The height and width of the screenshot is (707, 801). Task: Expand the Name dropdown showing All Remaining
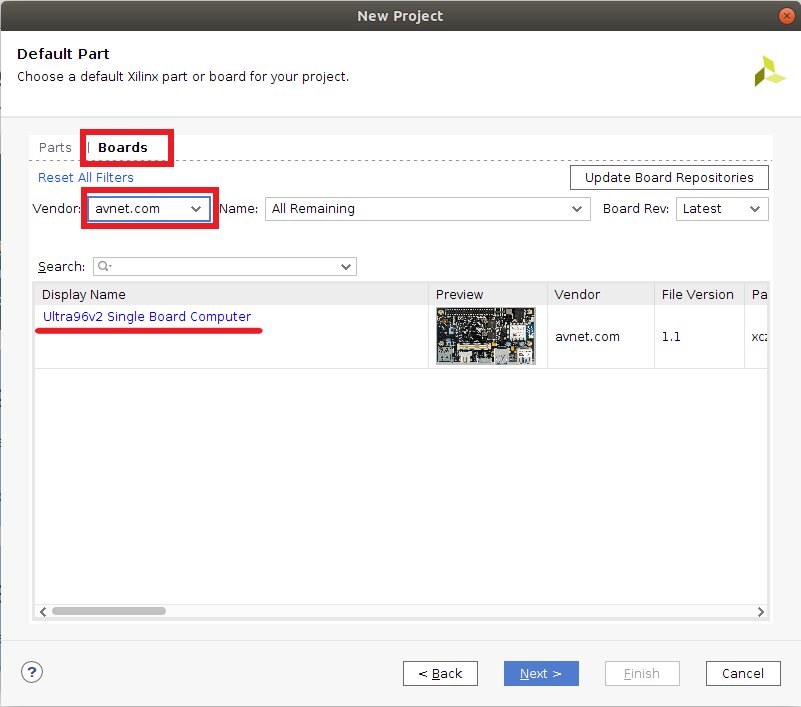426,209
